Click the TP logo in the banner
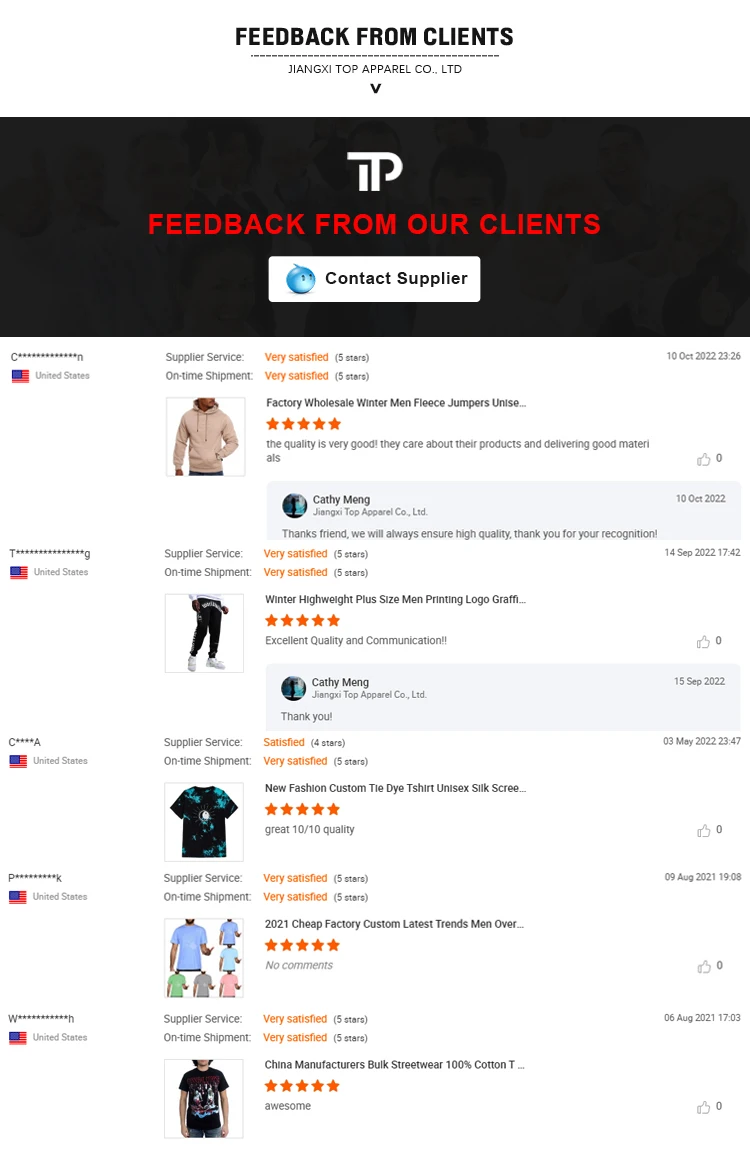This screenshot has height=1169, width=750. 375,171
